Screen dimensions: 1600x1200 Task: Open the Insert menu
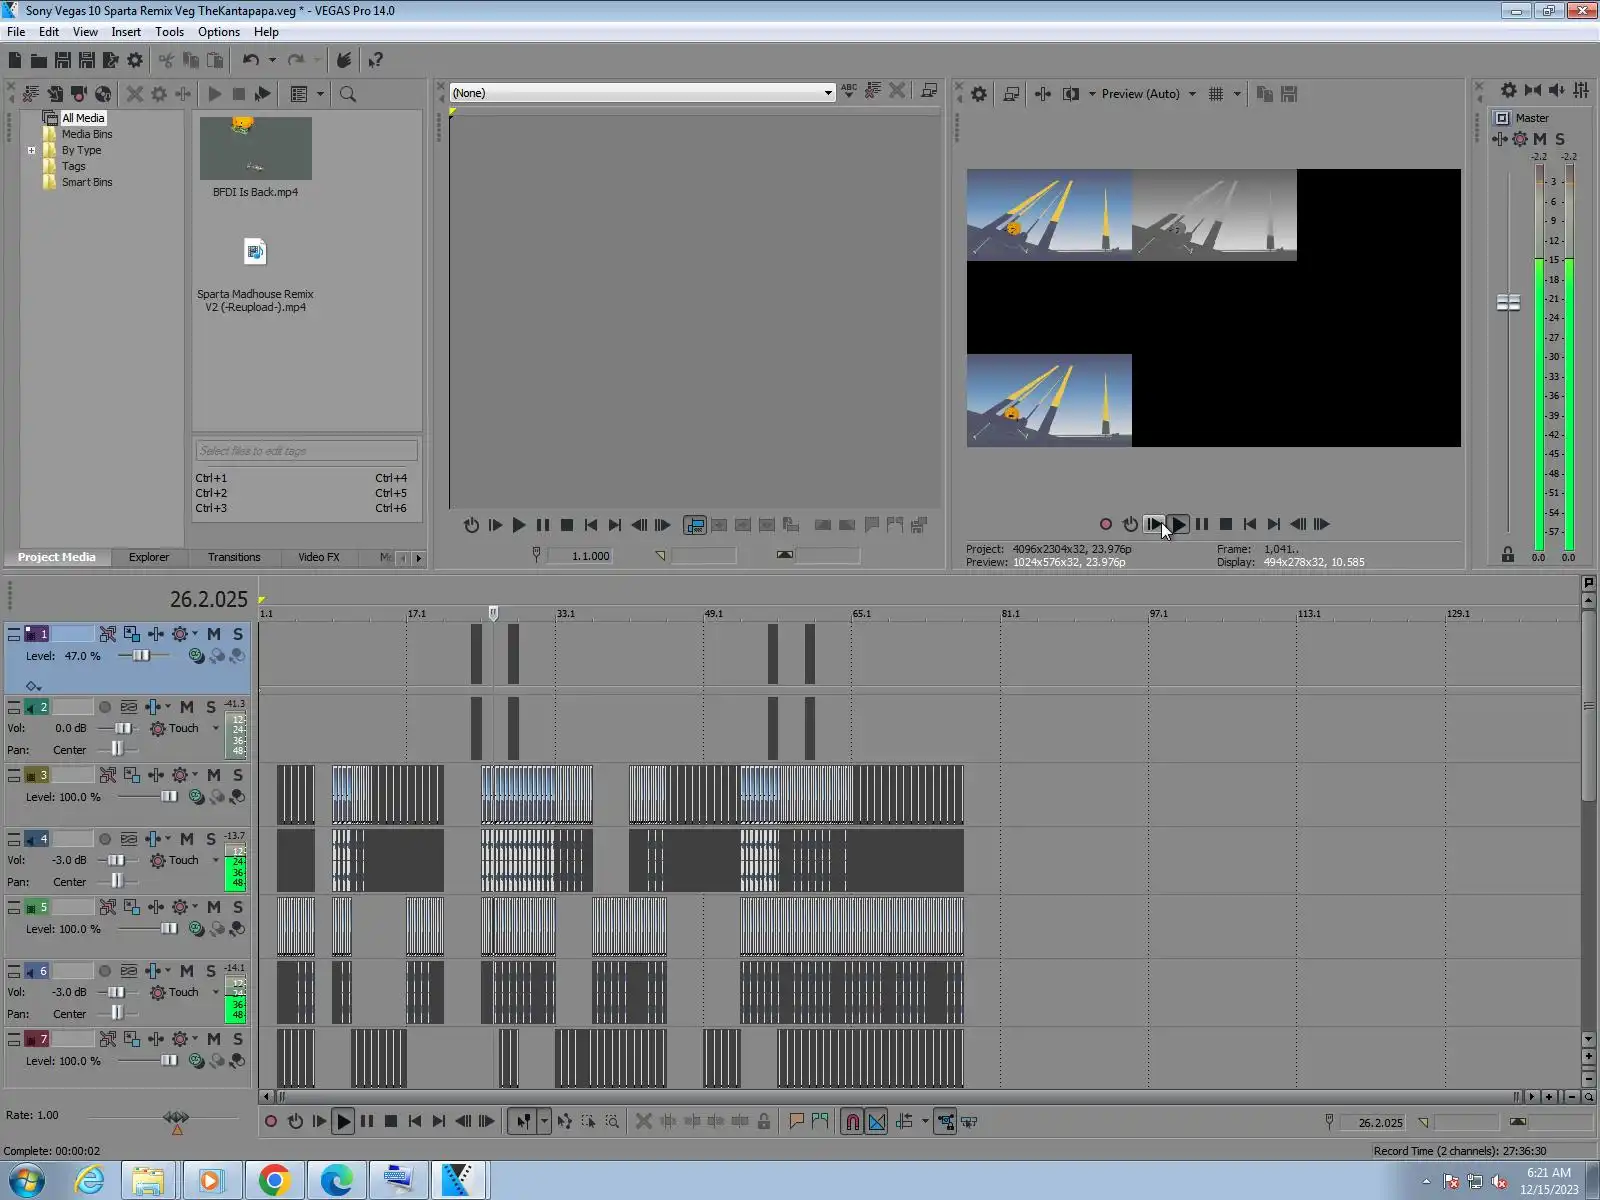click(126, 32)
